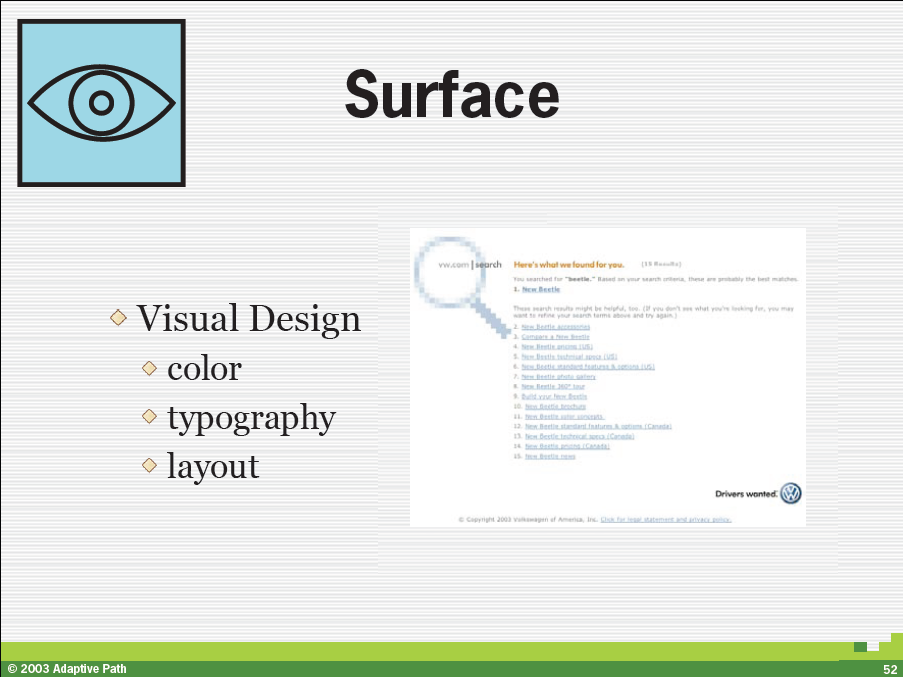Open 'New Beetle news' result
This screenshot has width=903, height=677.
pos(550,456)
